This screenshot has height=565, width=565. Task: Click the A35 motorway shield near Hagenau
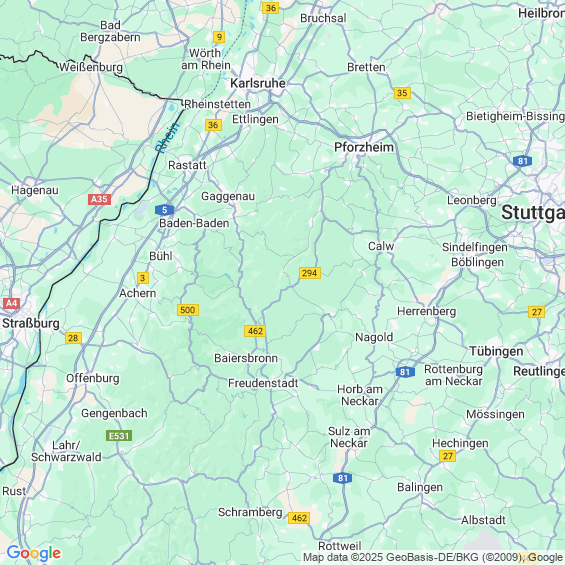pos(99,199)
